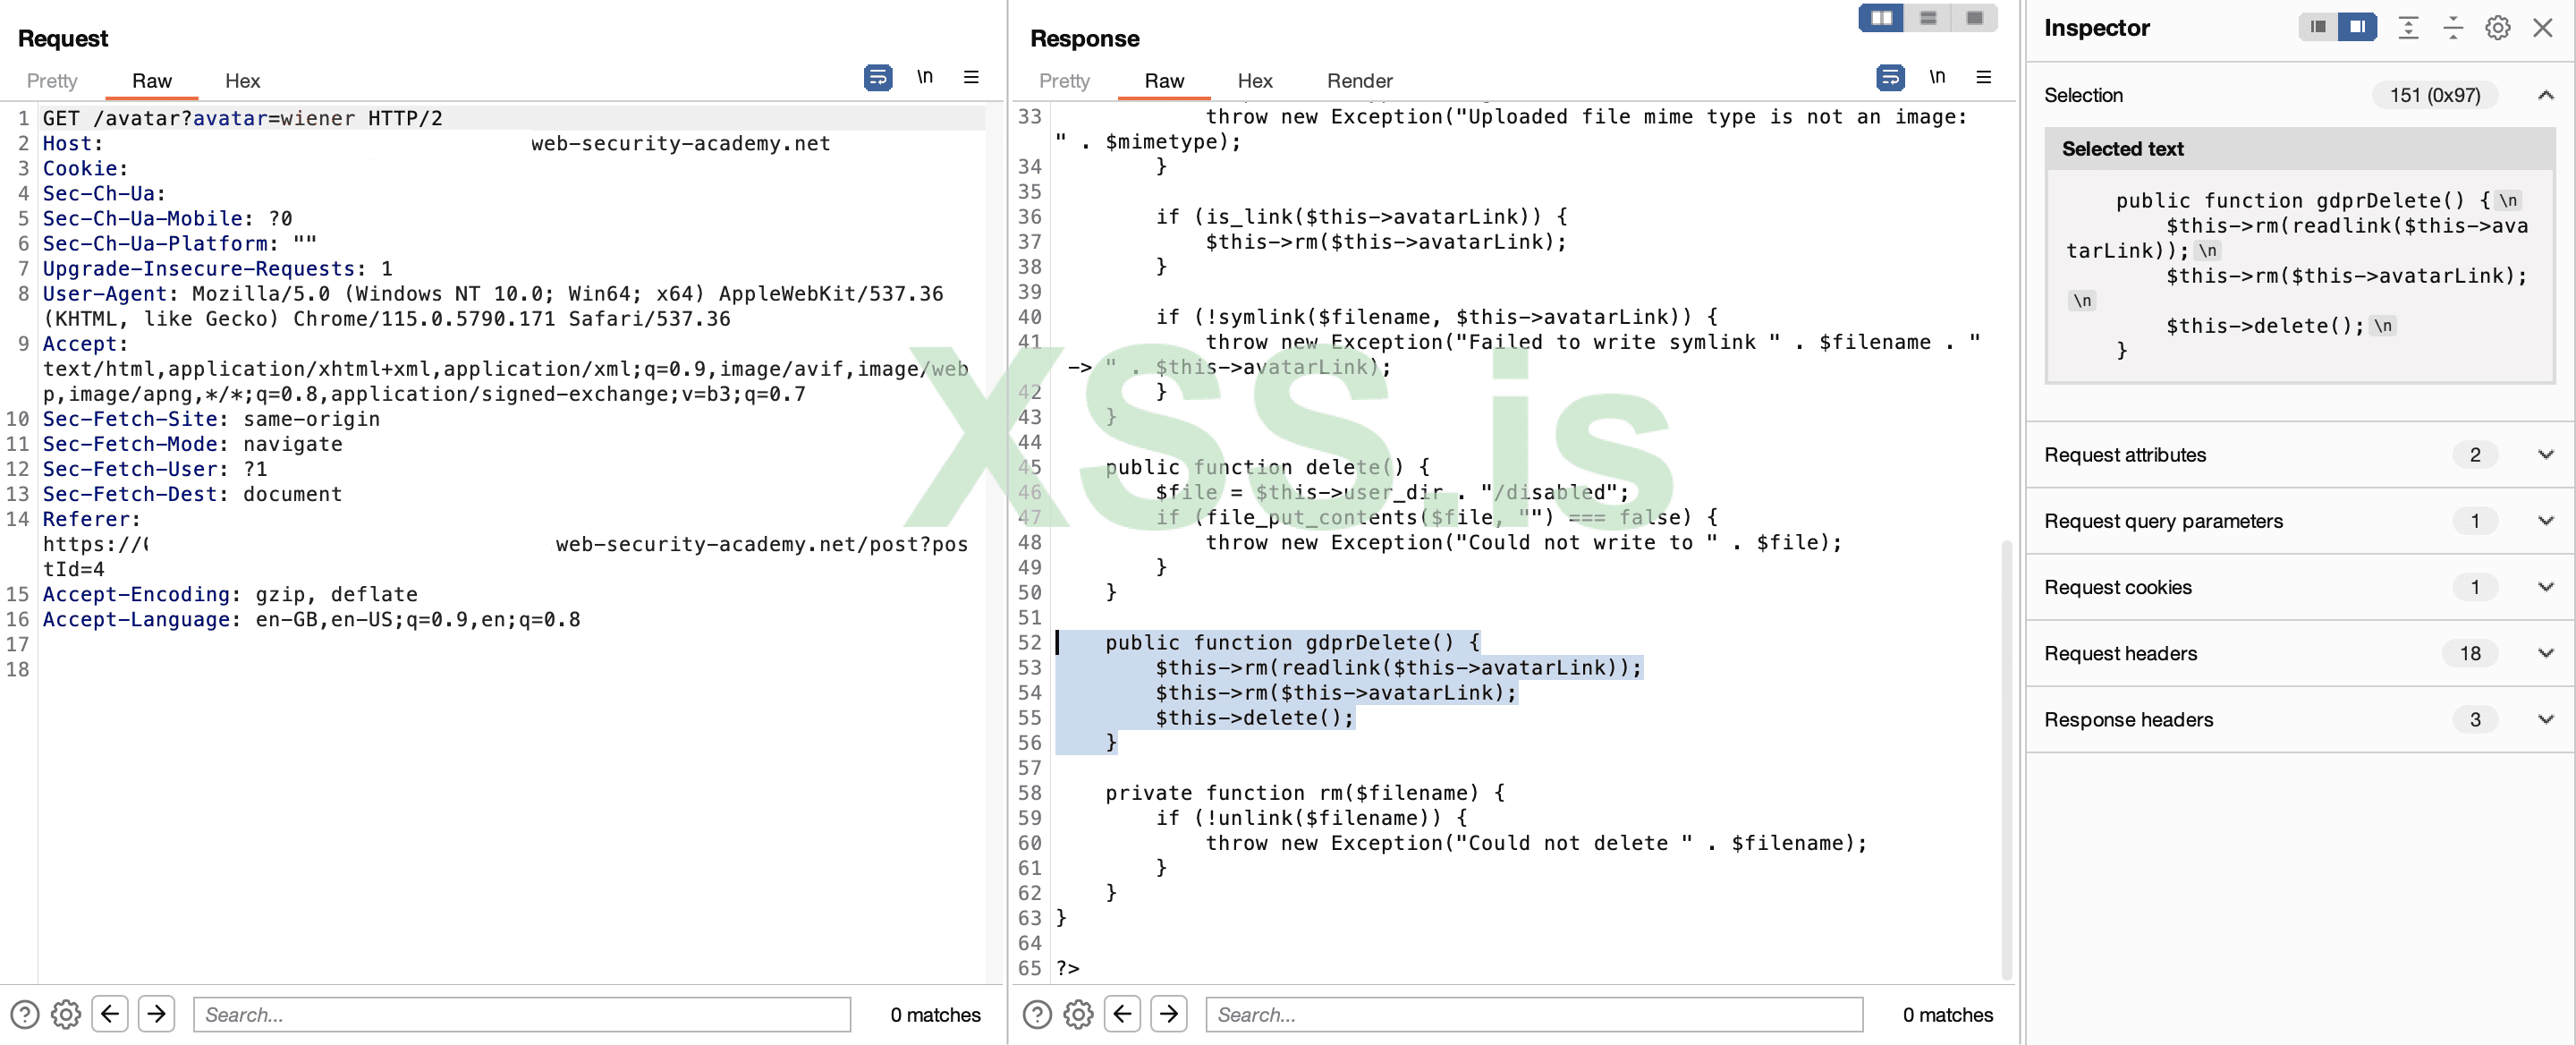This screenshot has height=1045, width=2576.
Task: Switch Request view to Hex tab
Action: pos(242,81)
